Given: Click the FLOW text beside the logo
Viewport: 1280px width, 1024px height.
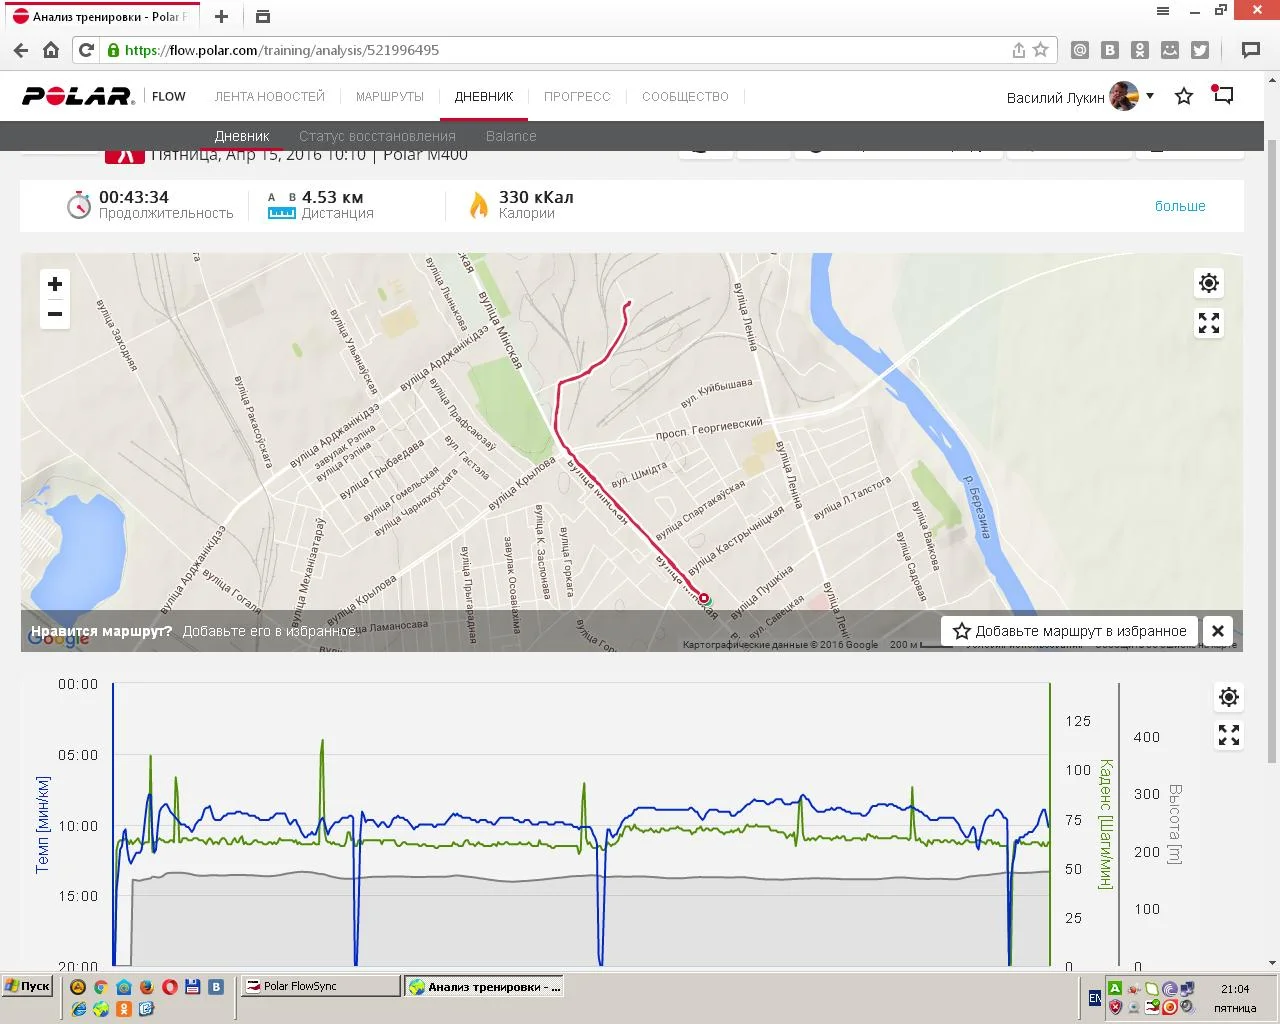Looking at the screenshot, I should (x=169, y=97).
